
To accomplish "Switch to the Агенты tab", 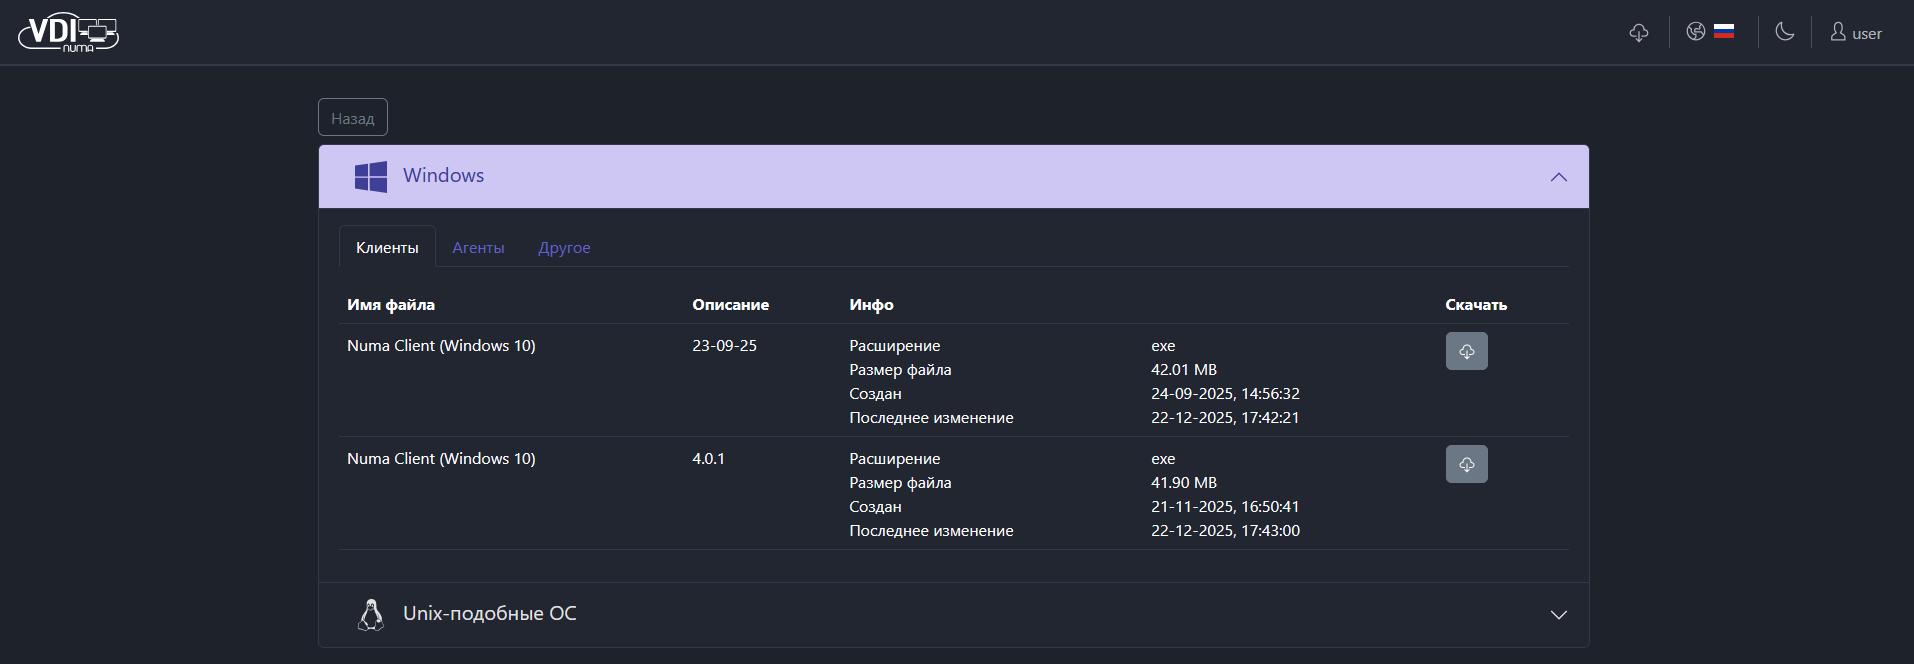I will click(x=478, y=248).
